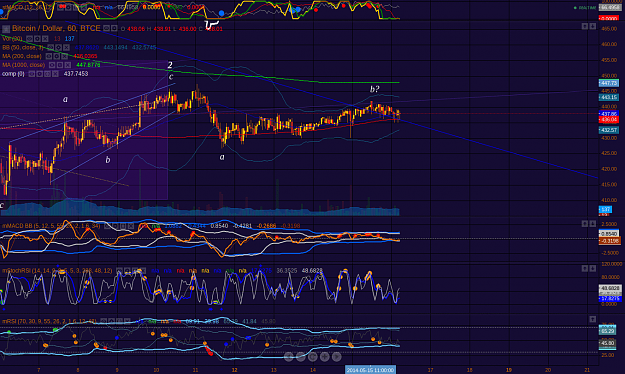Image resolution: width=625 pixels, height=374 pixels.
Task: Open settings for BB (50, close, 3)
Action: tap(58, 47)
